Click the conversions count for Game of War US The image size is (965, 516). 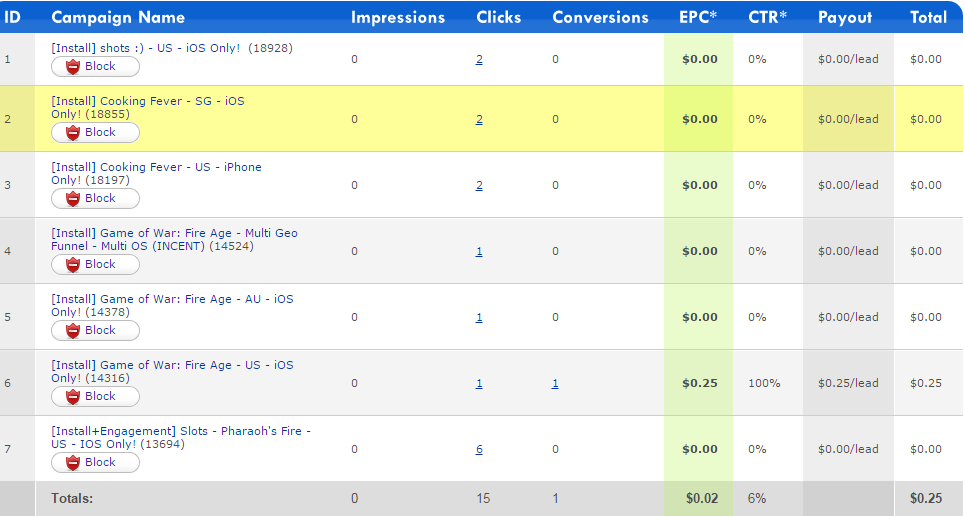pyautogui.click(x=555, y=384)
